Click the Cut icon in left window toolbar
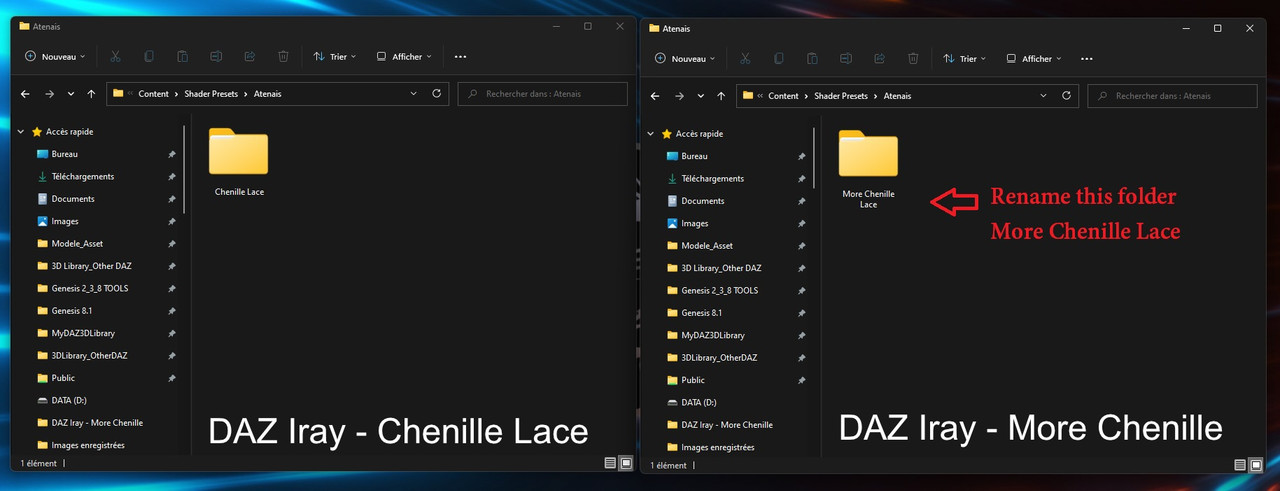1280x491 pixels. [115, 57]
